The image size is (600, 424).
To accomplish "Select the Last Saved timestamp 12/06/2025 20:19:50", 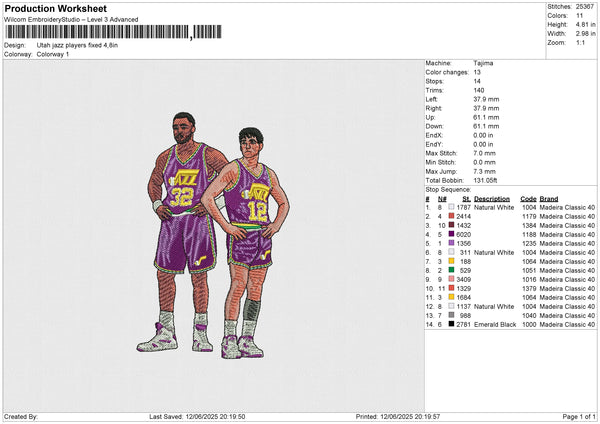I will click(215, 416).
